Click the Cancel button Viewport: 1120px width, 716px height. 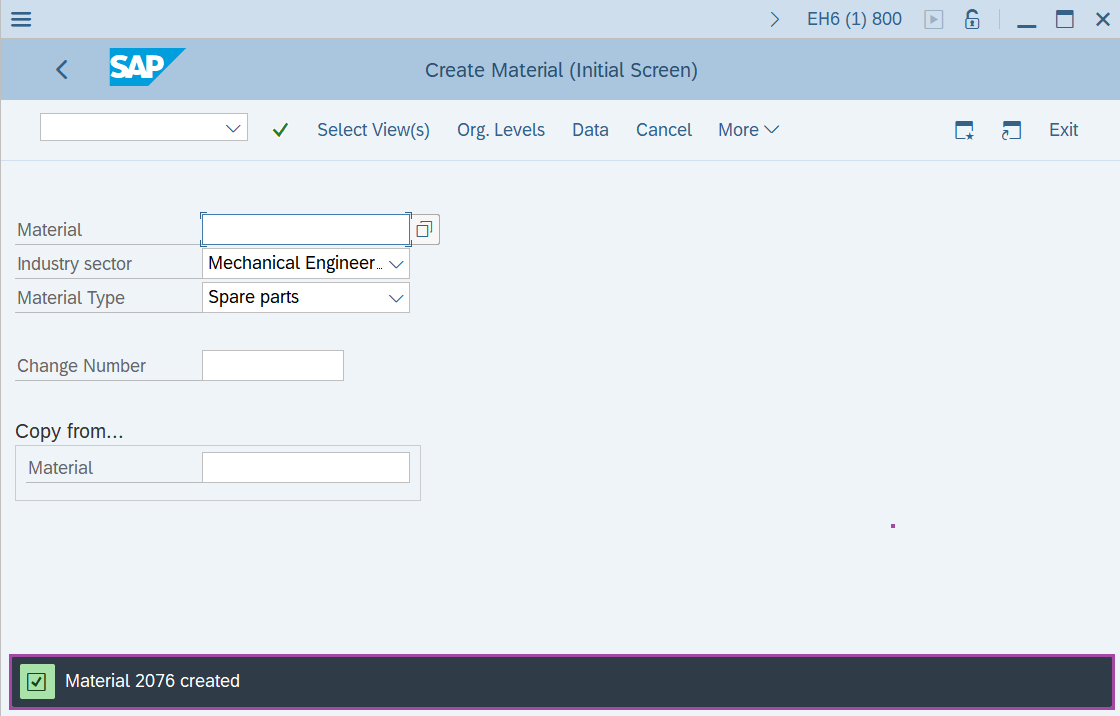663,129
